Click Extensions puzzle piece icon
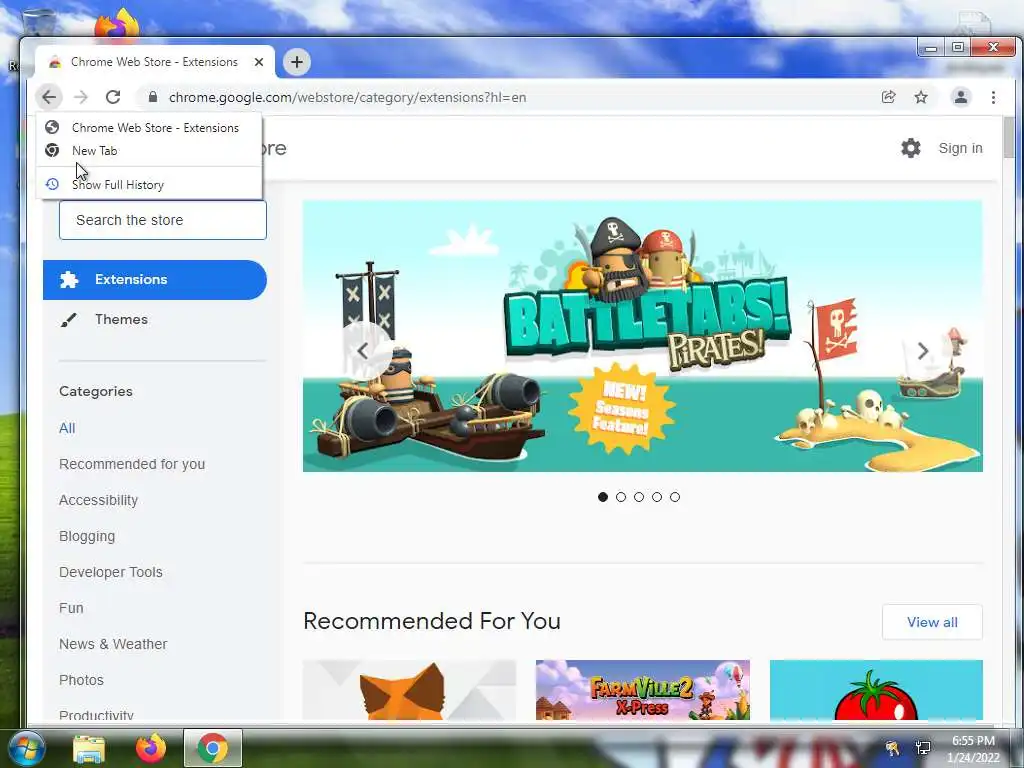The width and height of the screenshot is (1024, 768). [x=69, y=280]
